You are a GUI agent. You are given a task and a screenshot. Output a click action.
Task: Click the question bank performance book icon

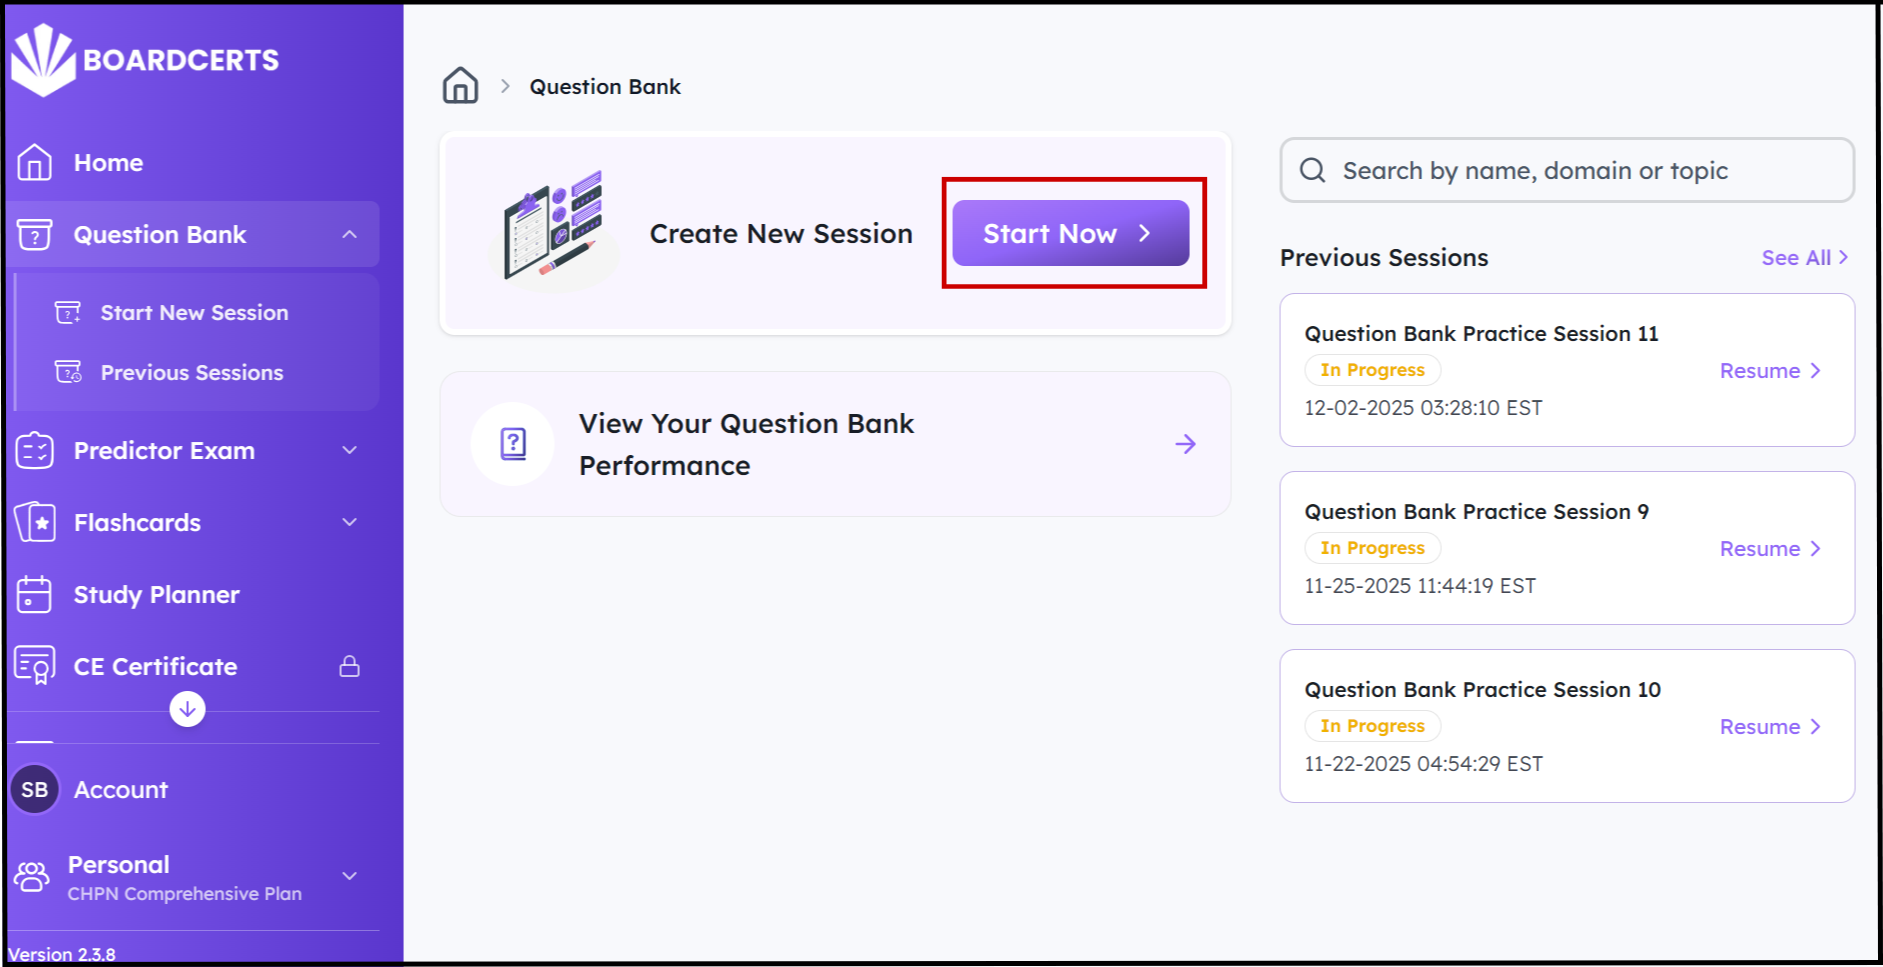[513, 443]
